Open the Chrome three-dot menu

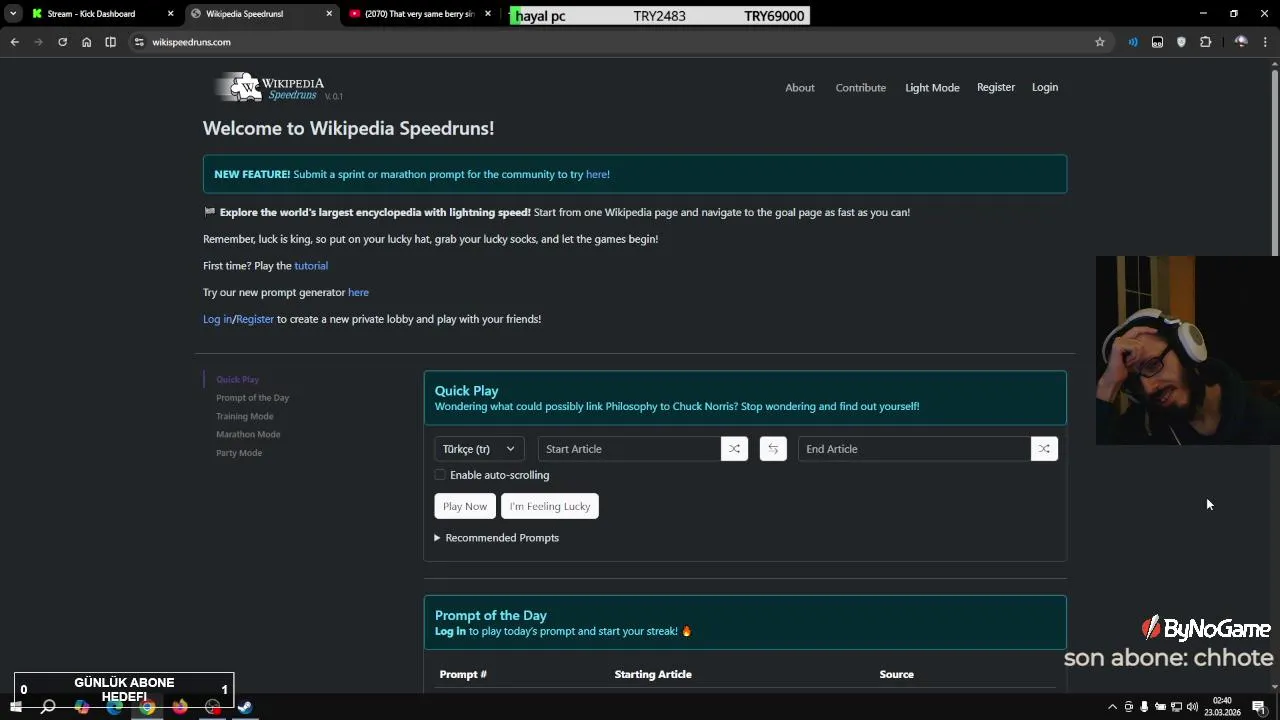(x=1264, y=42)
